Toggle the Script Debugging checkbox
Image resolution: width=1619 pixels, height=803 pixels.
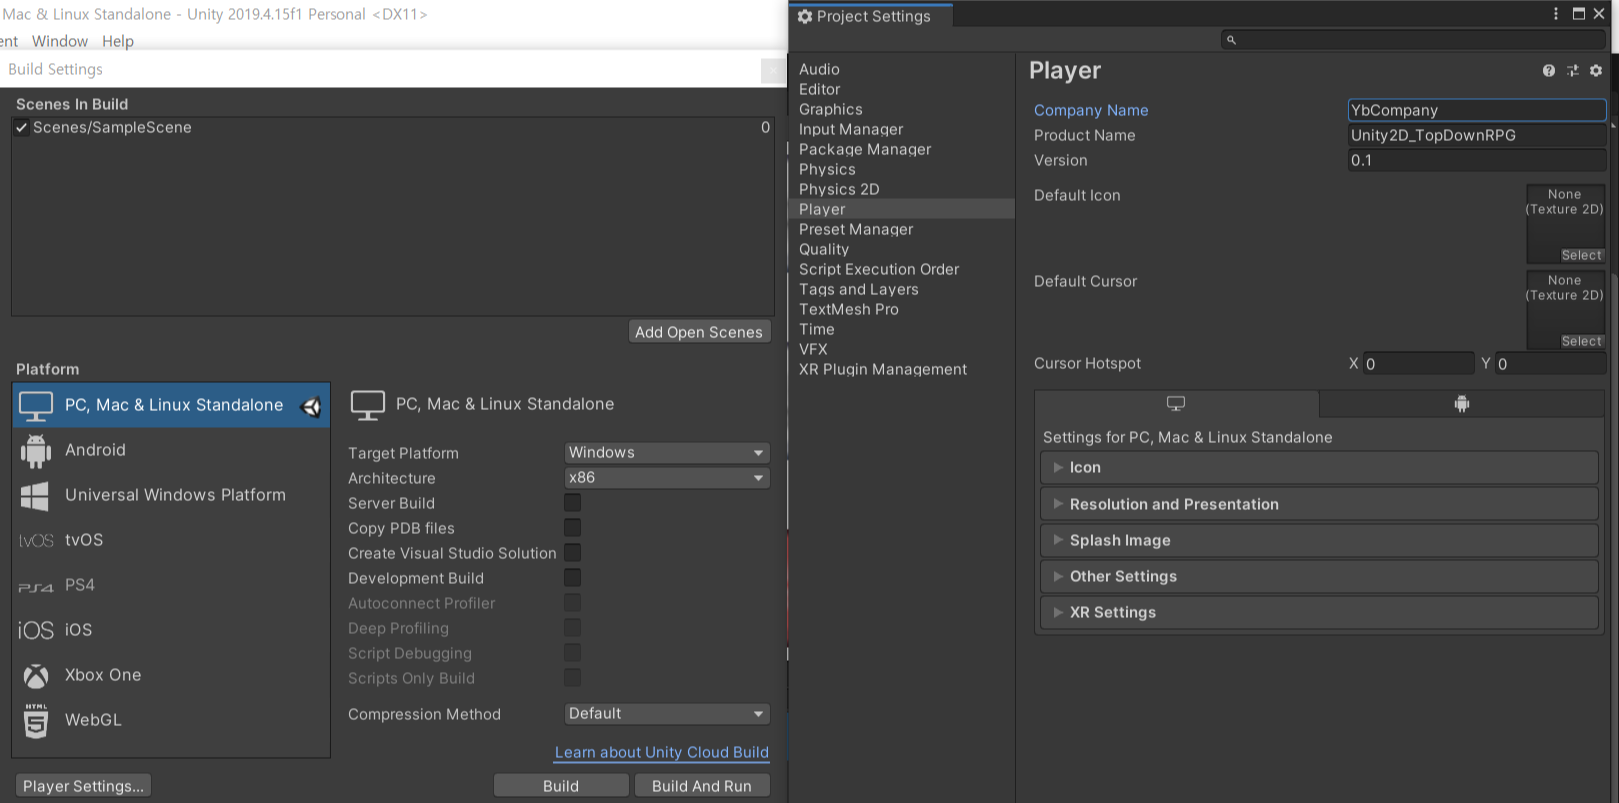[x=572, y=653]
